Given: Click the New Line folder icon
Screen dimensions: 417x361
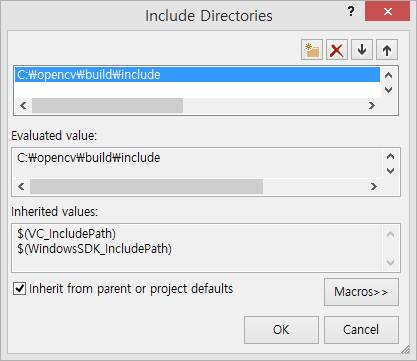Looking at the screenshot, I should [312, 50].
